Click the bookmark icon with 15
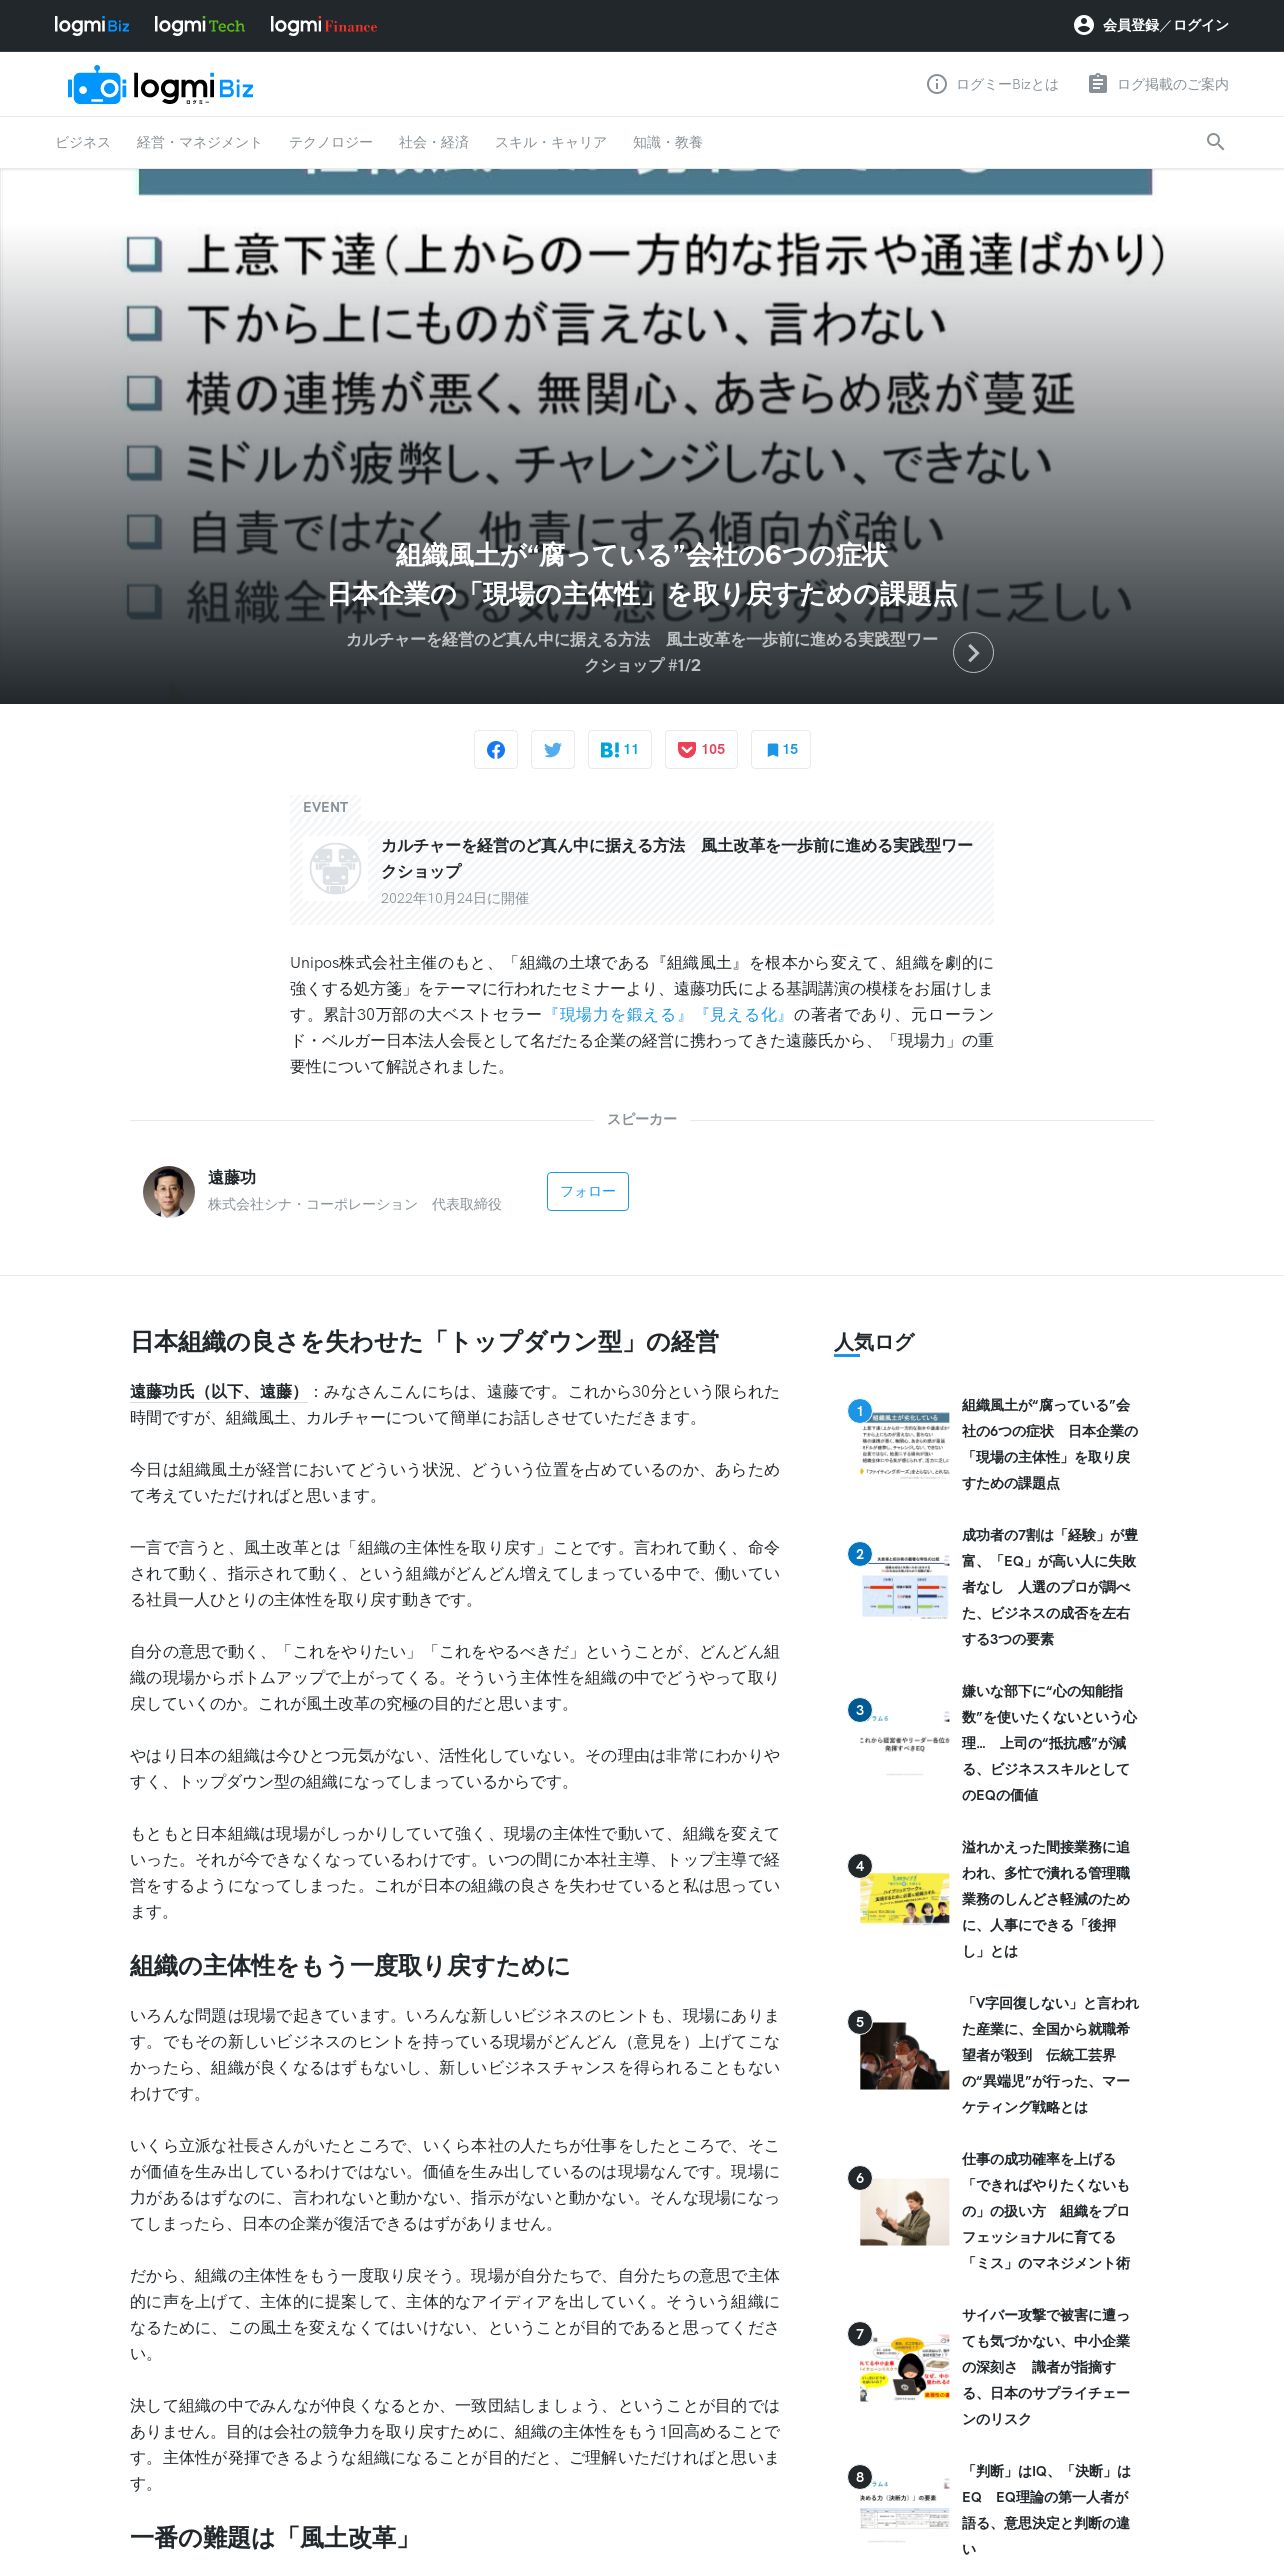Image resolution: width=1284 pixels, height=2568 pixels. coord(781,749)
